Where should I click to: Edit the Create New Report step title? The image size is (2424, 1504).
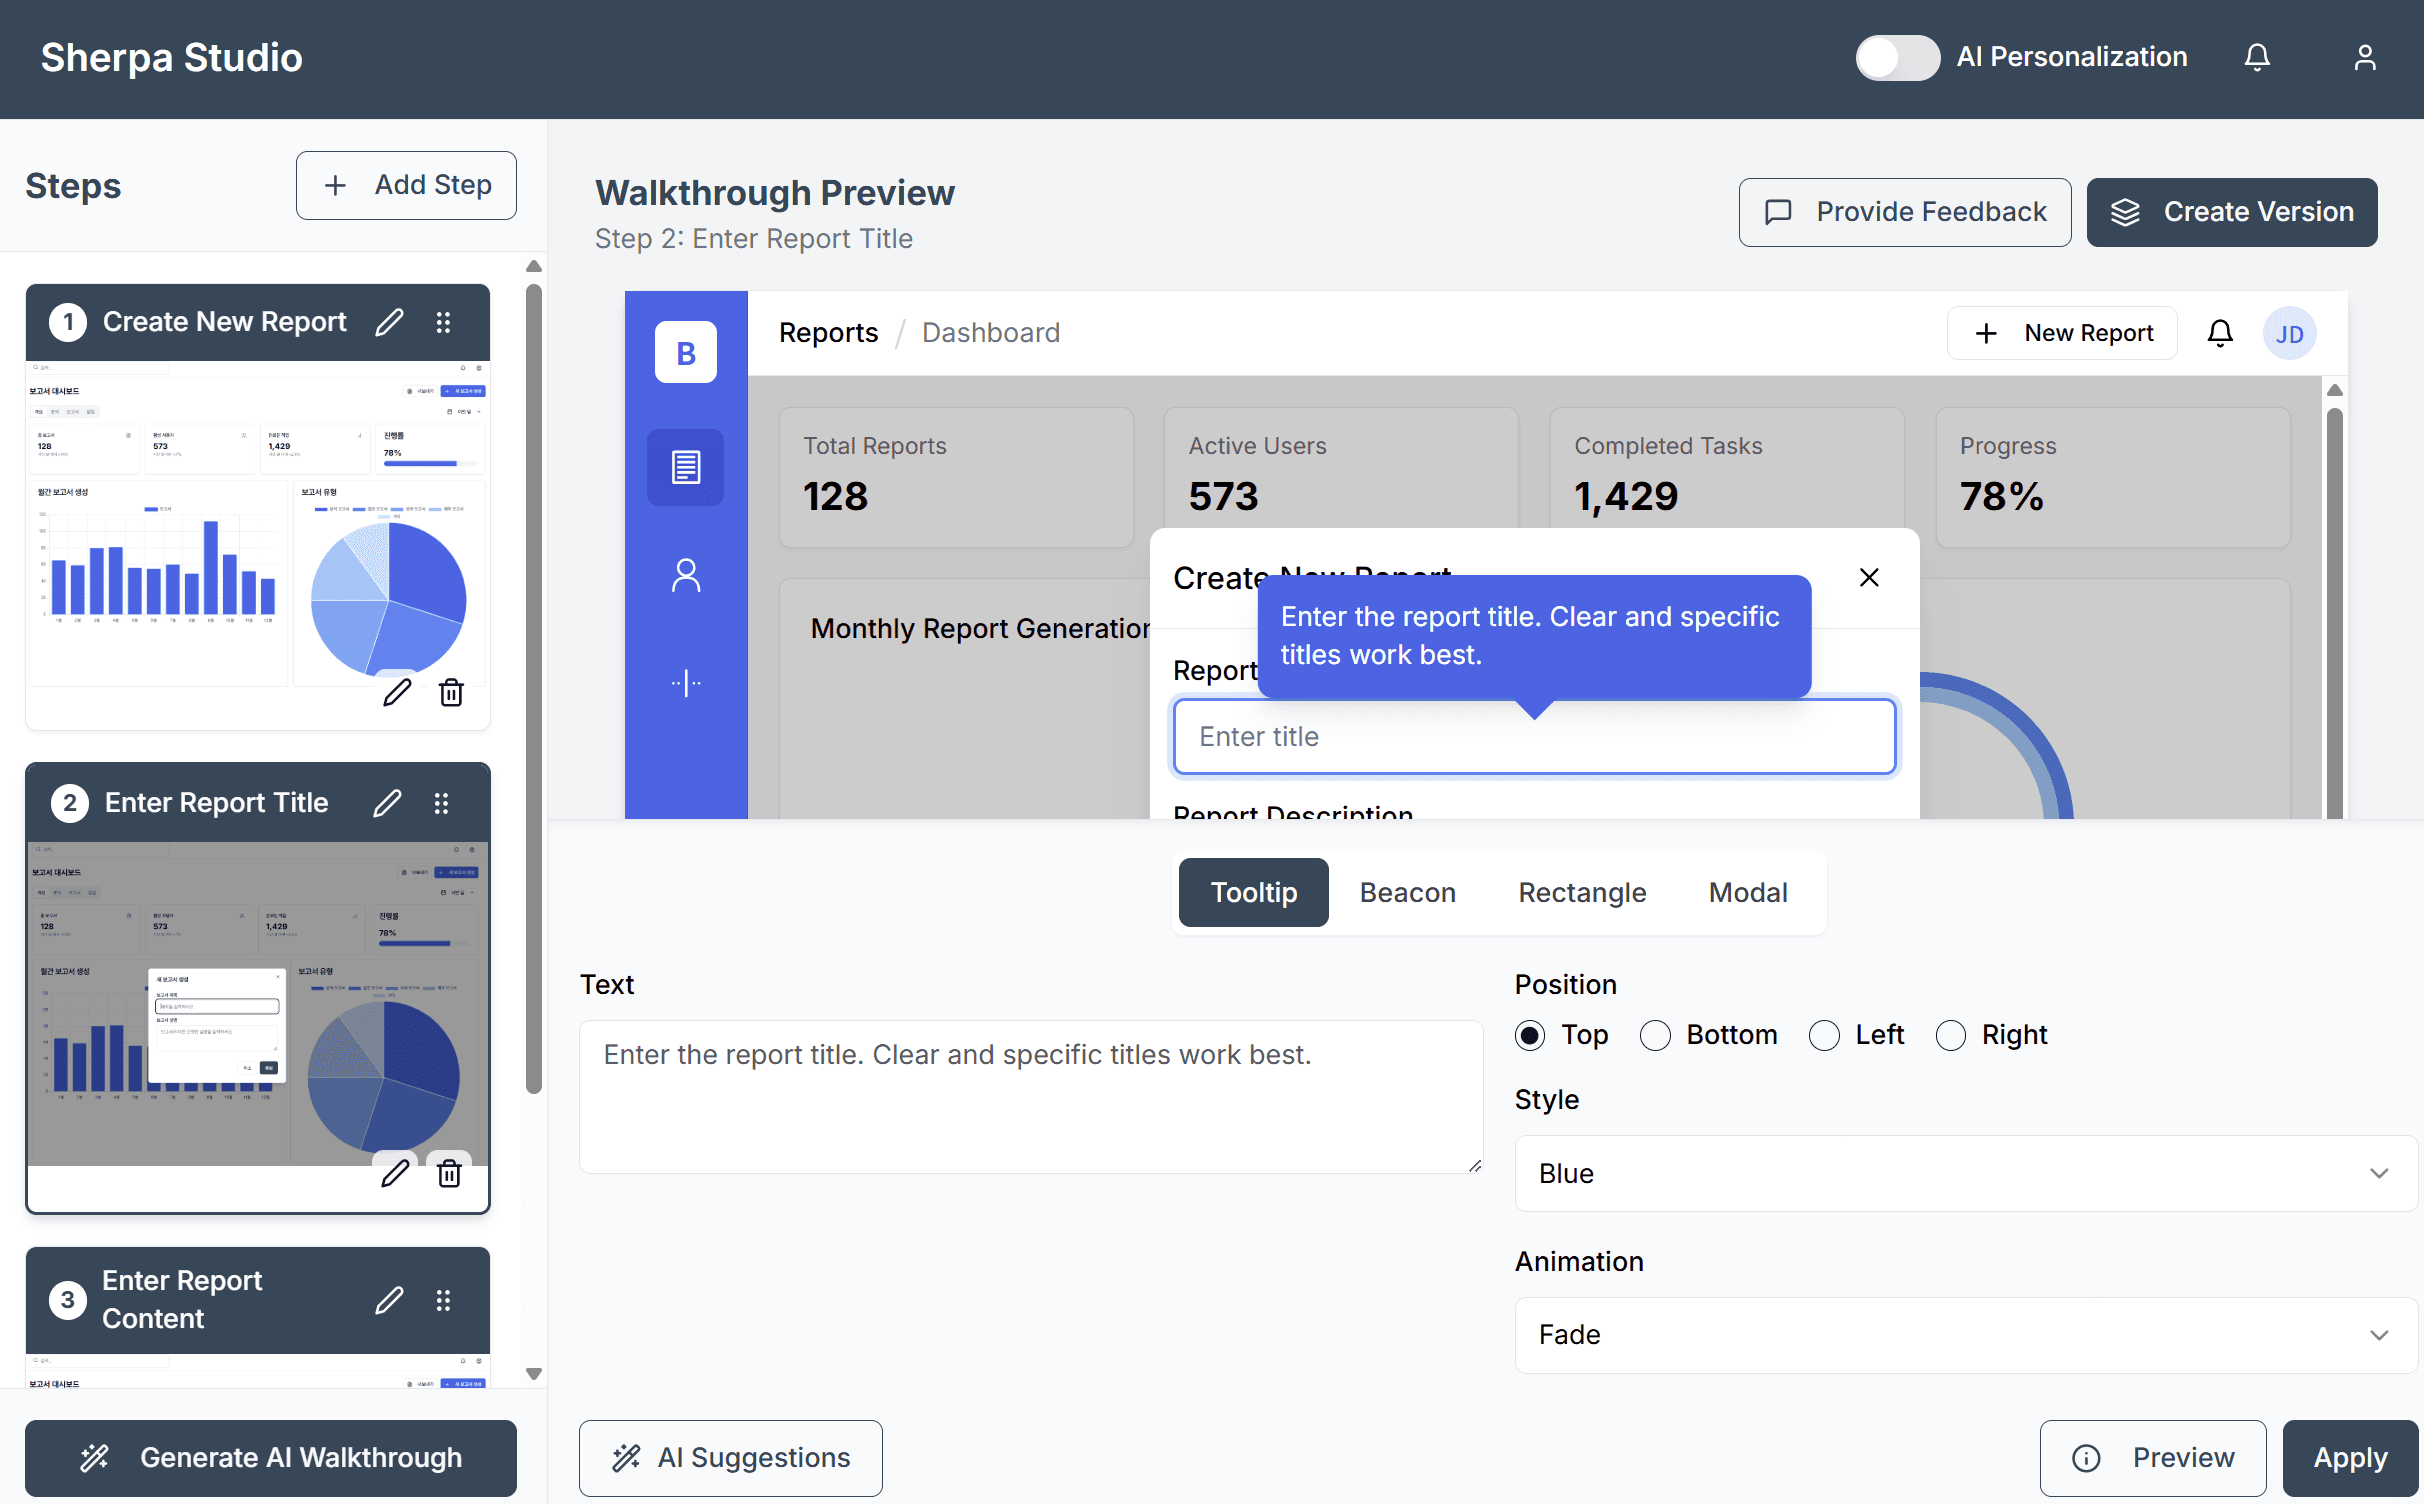click(x=389, y=322)
